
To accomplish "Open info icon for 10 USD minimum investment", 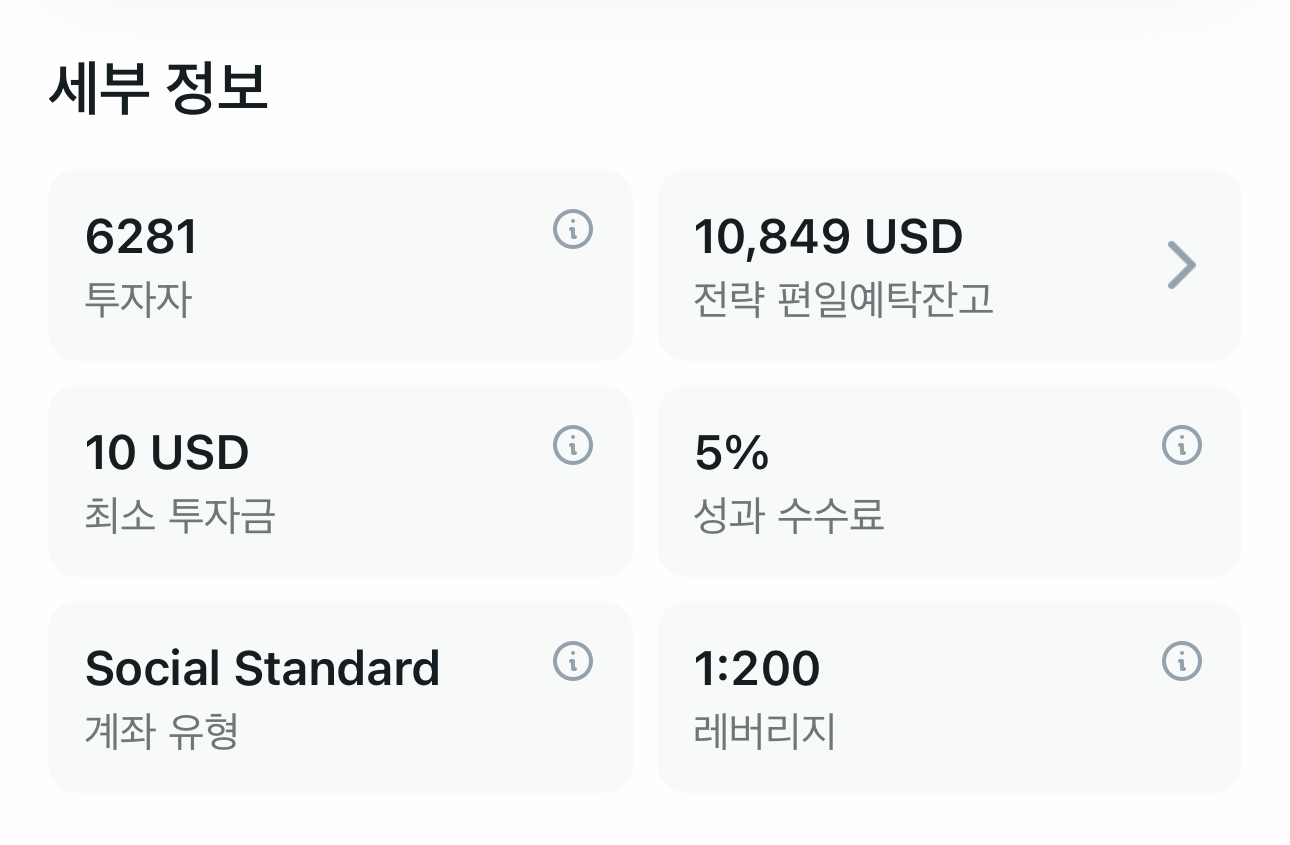I will pyautogui.click(x=573, y=445).
